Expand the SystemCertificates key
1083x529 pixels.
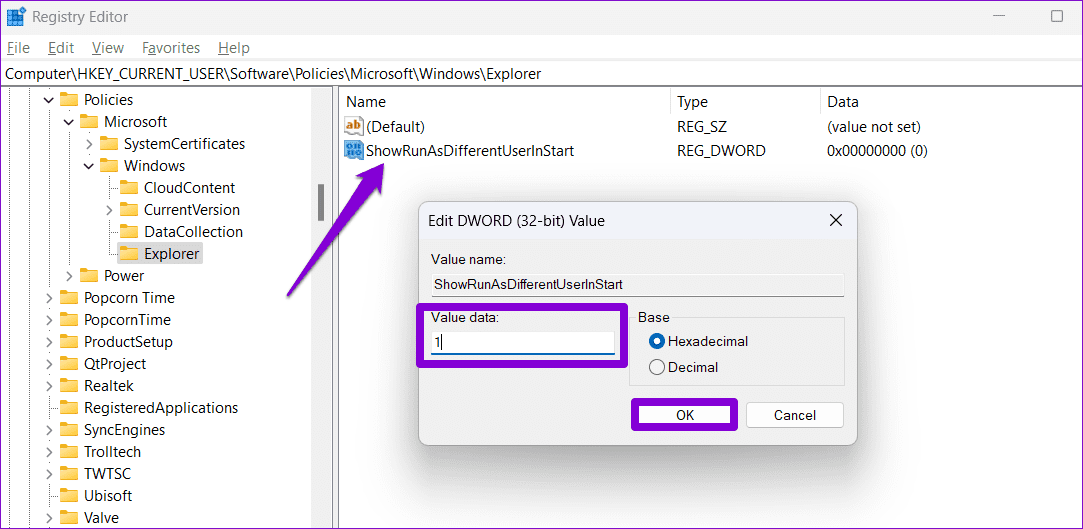coord(89,144)
